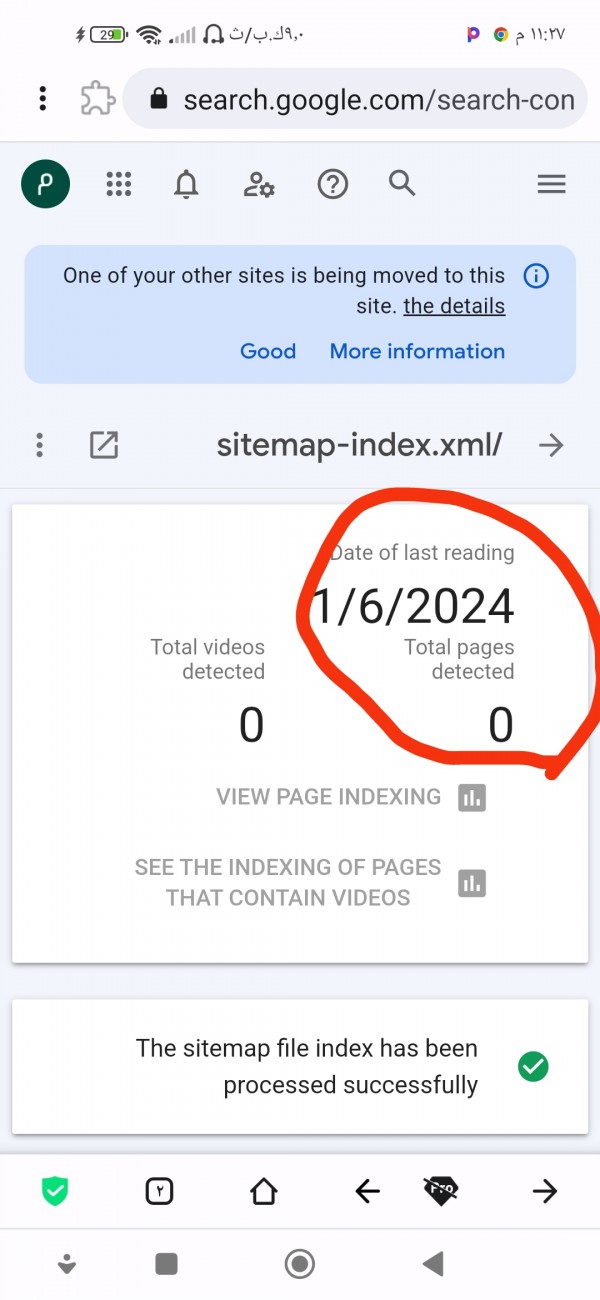Open the notifications bell
The height and width of the screenshot is (1300, 600).
[186, 184]
